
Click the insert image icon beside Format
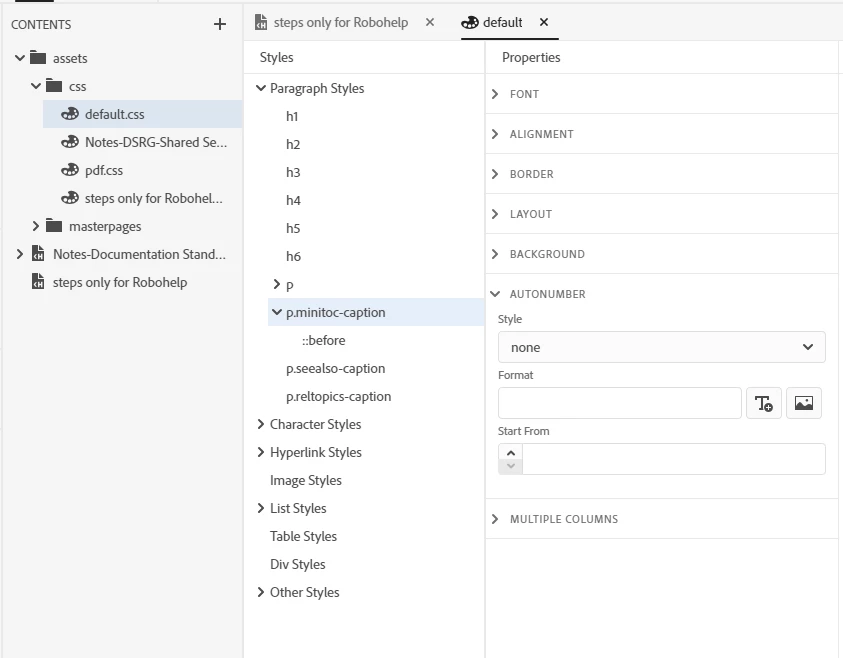804,403
